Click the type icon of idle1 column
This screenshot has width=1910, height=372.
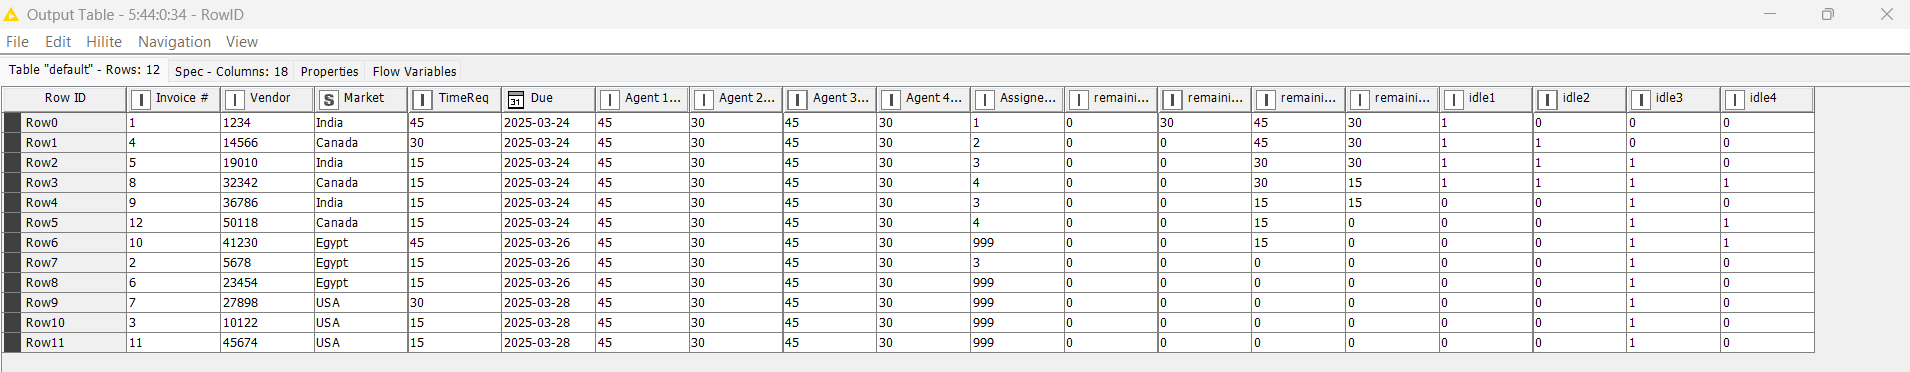1454,99
